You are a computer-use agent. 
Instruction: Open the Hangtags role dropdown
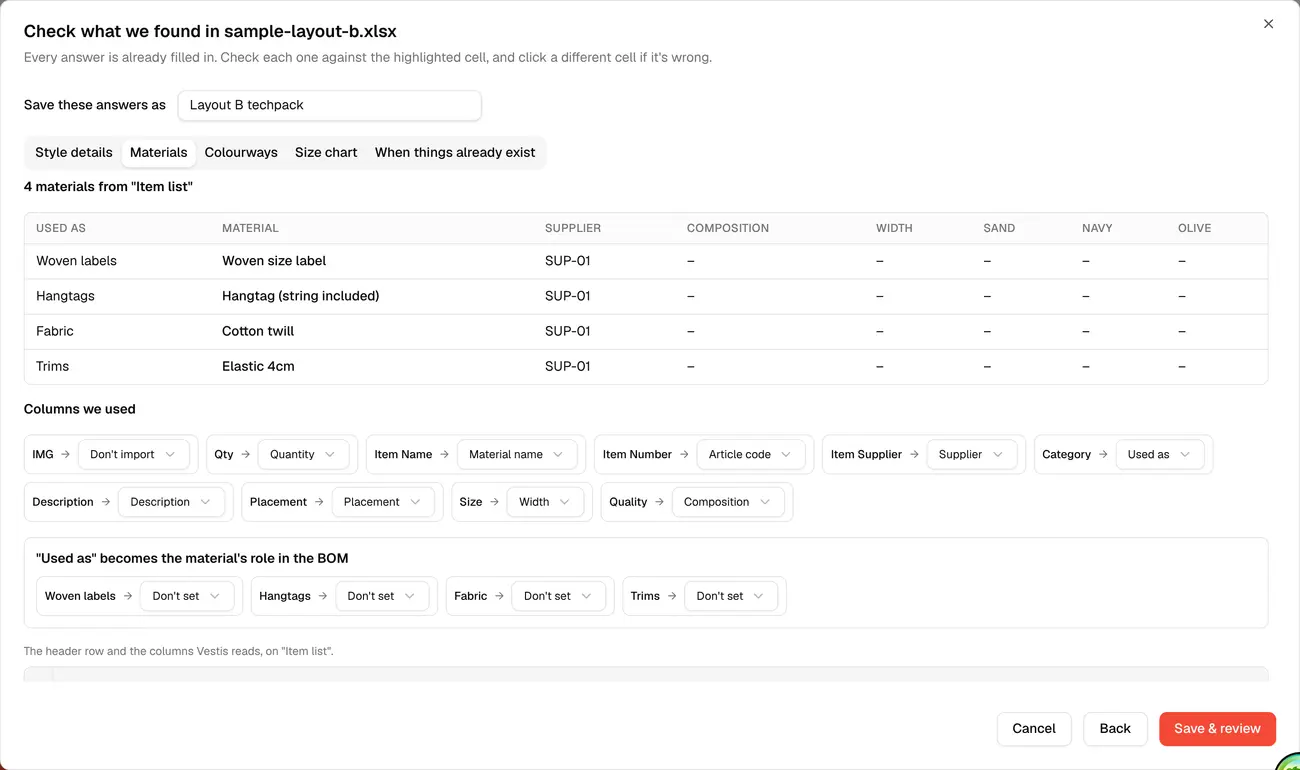[x=382, y=596]
